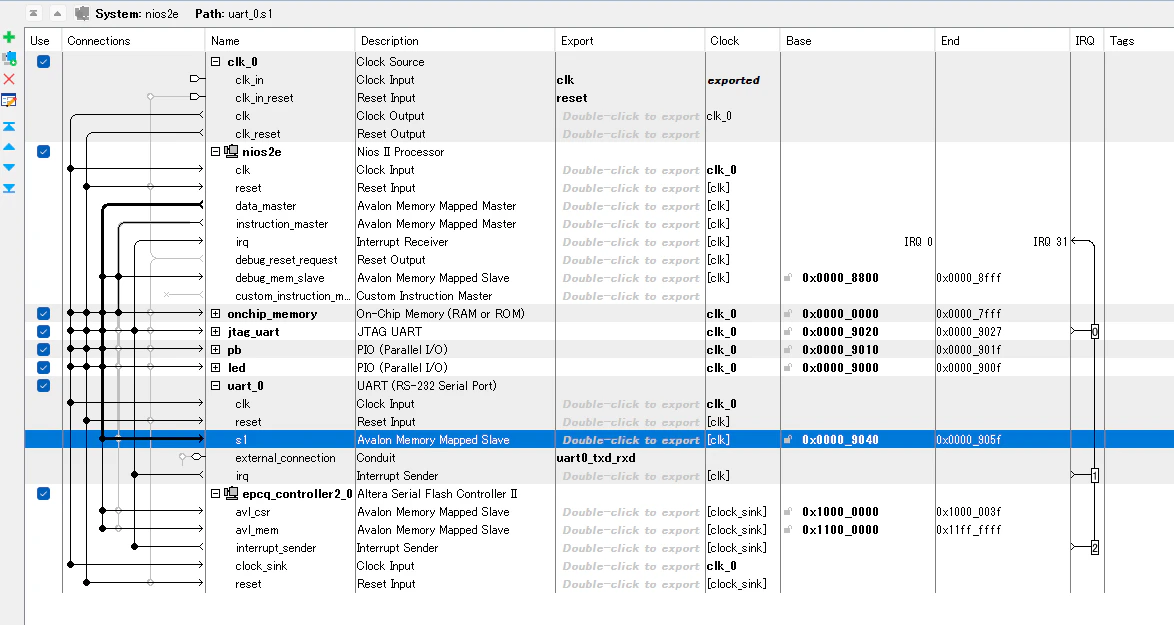The width and height of the screenshot is (1174, 625).
Task: Click the uart0_txd_rxd export name
Action: pos(596,458)
